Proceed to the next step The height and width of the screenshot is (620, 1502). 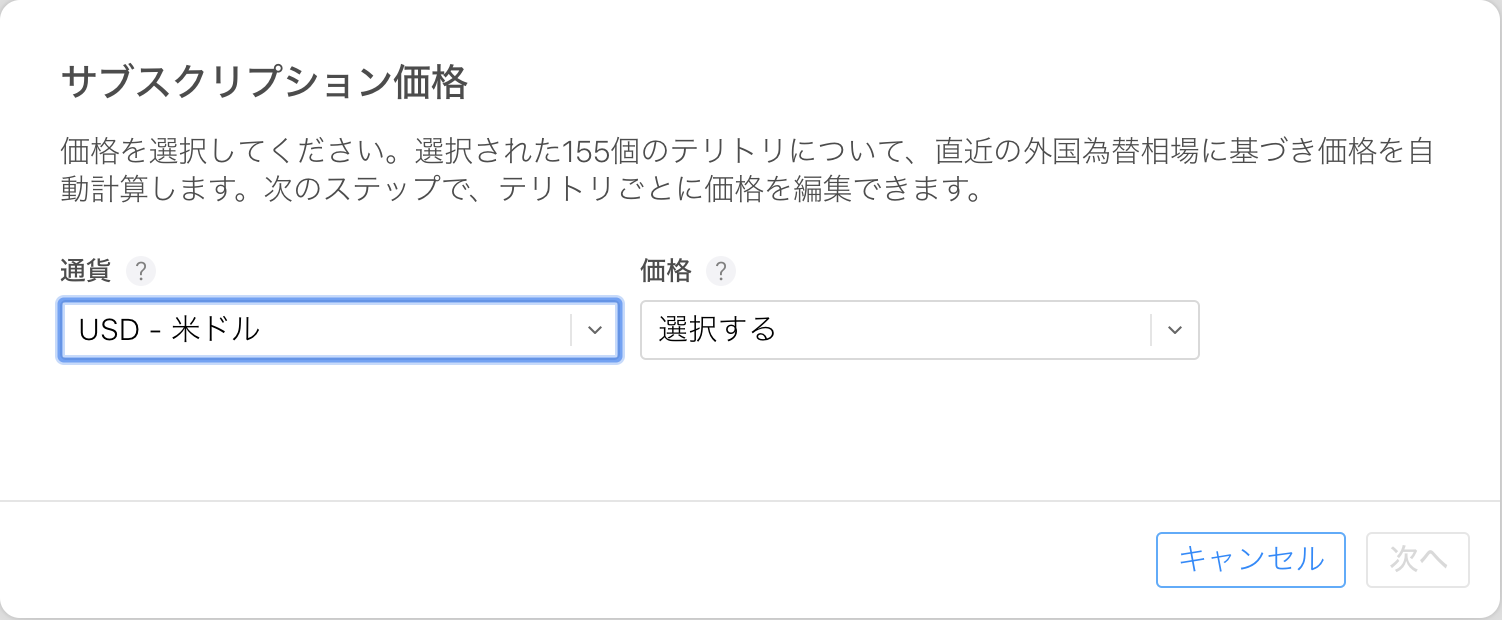[x=1418, y=560]
